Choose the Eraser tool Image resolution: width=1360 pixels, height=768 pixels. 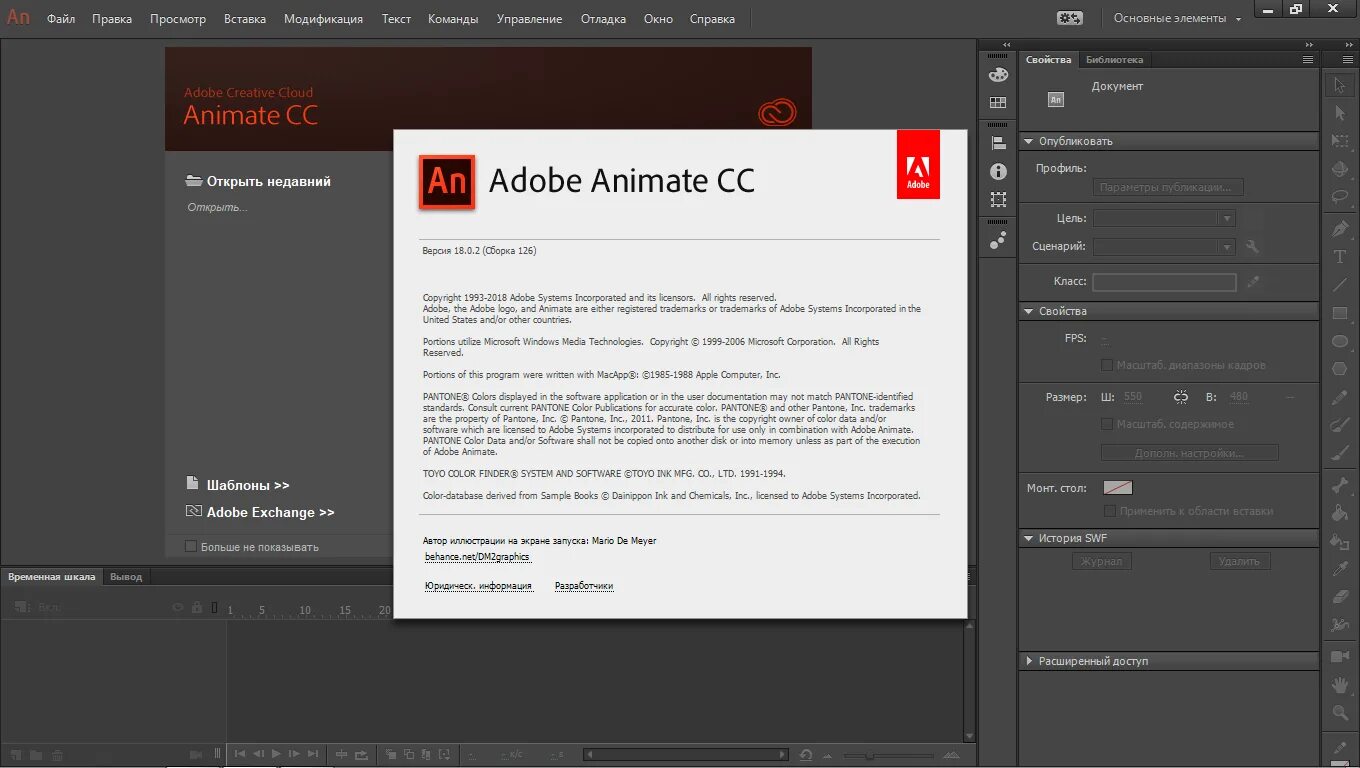pyautogui.click(x=1340, y=597)
